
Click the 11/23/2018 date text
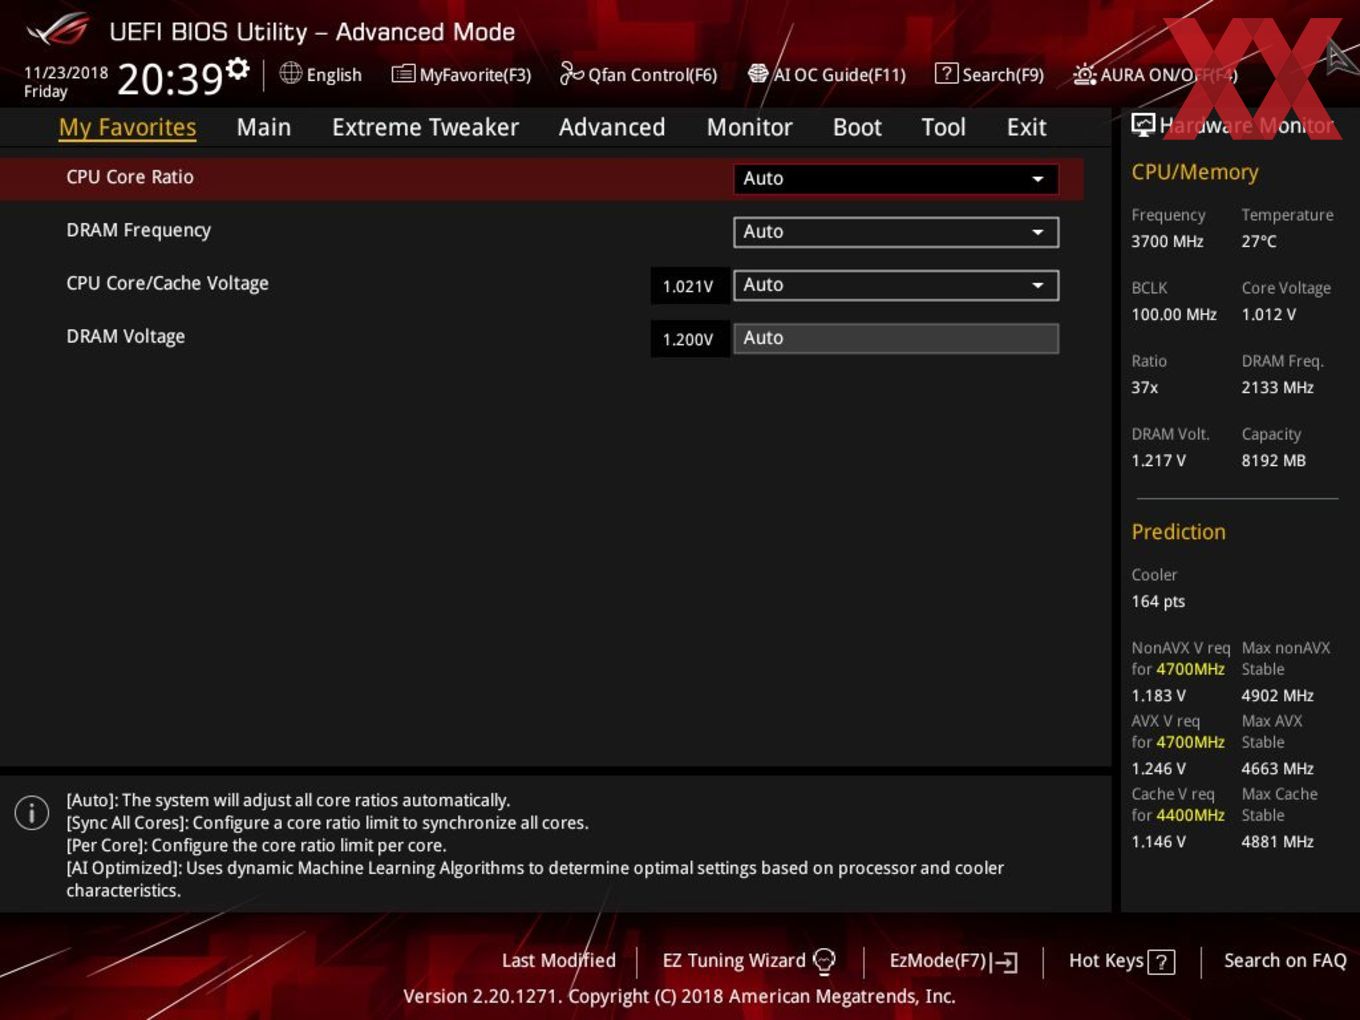click(66, 73)
